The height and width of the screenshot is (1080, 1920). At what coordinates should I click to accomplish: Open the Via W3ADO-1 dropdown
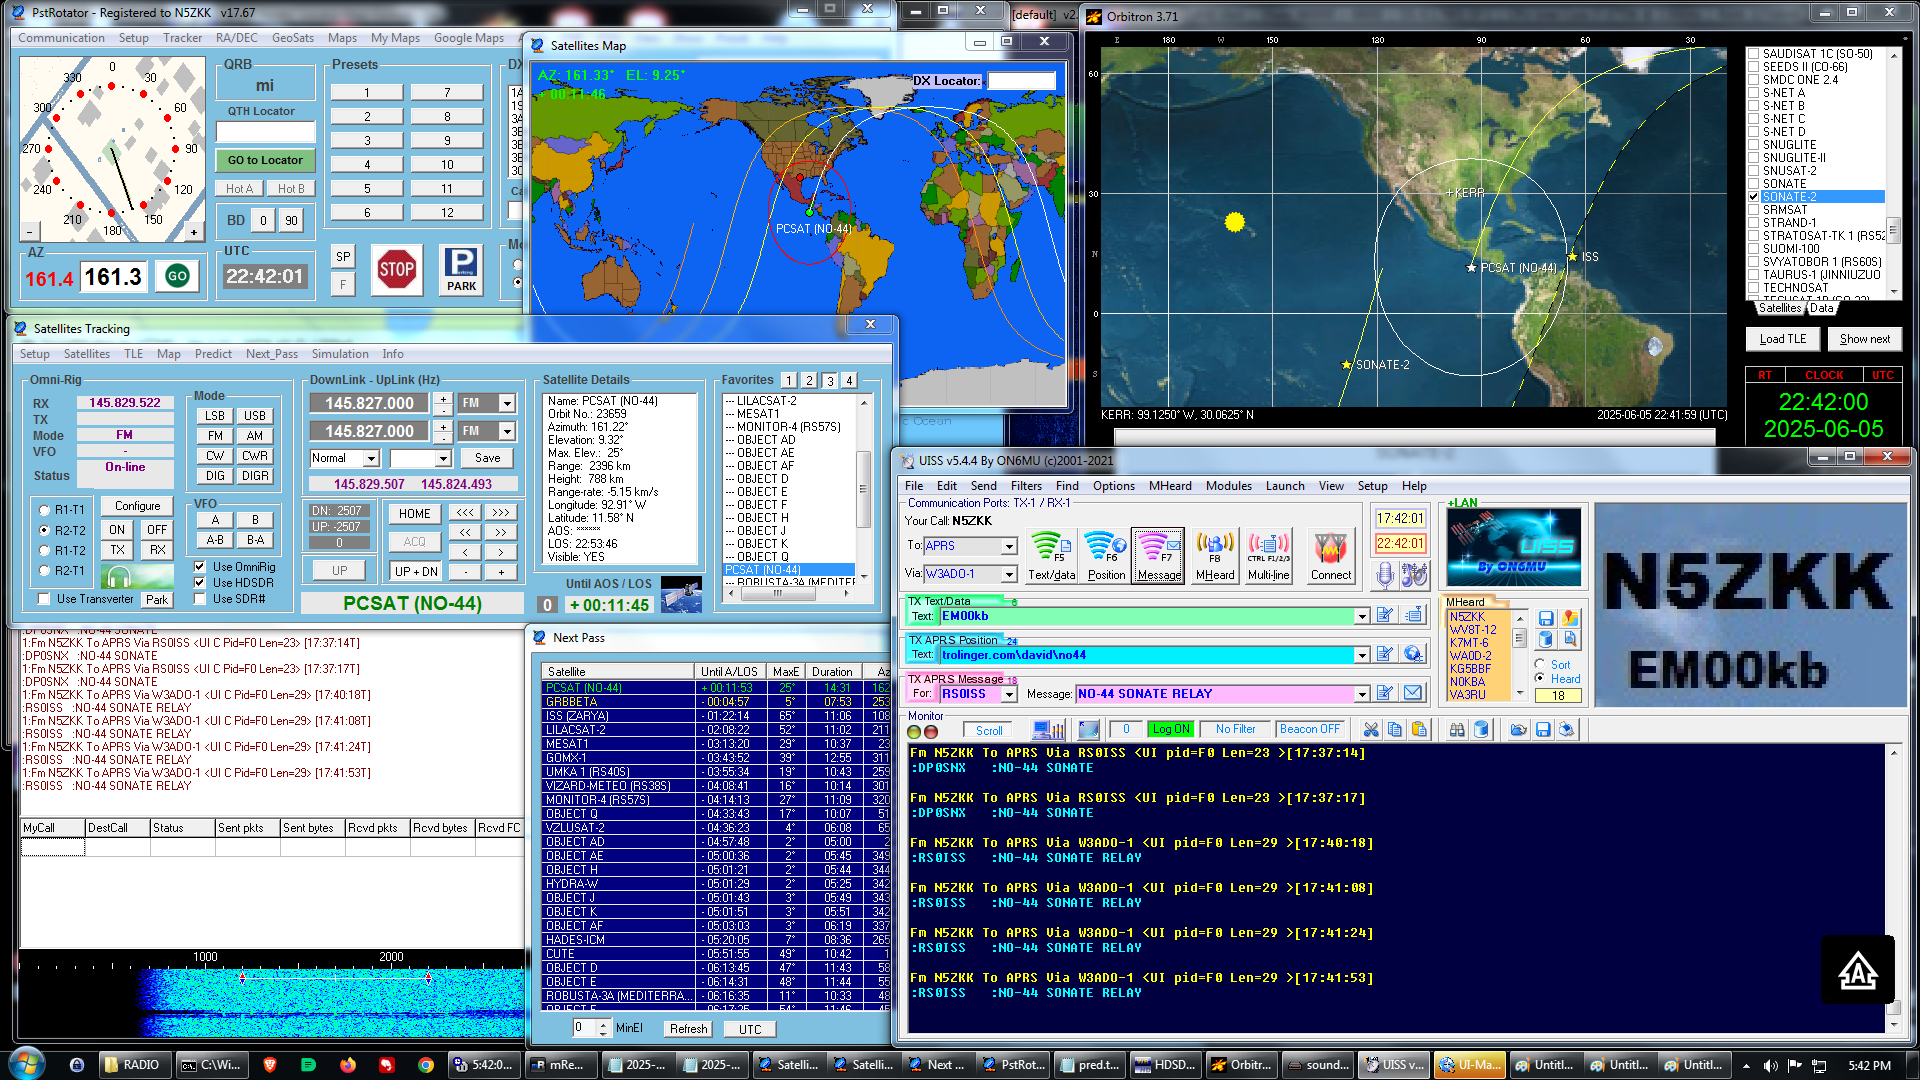click(x=1009, y=574)
